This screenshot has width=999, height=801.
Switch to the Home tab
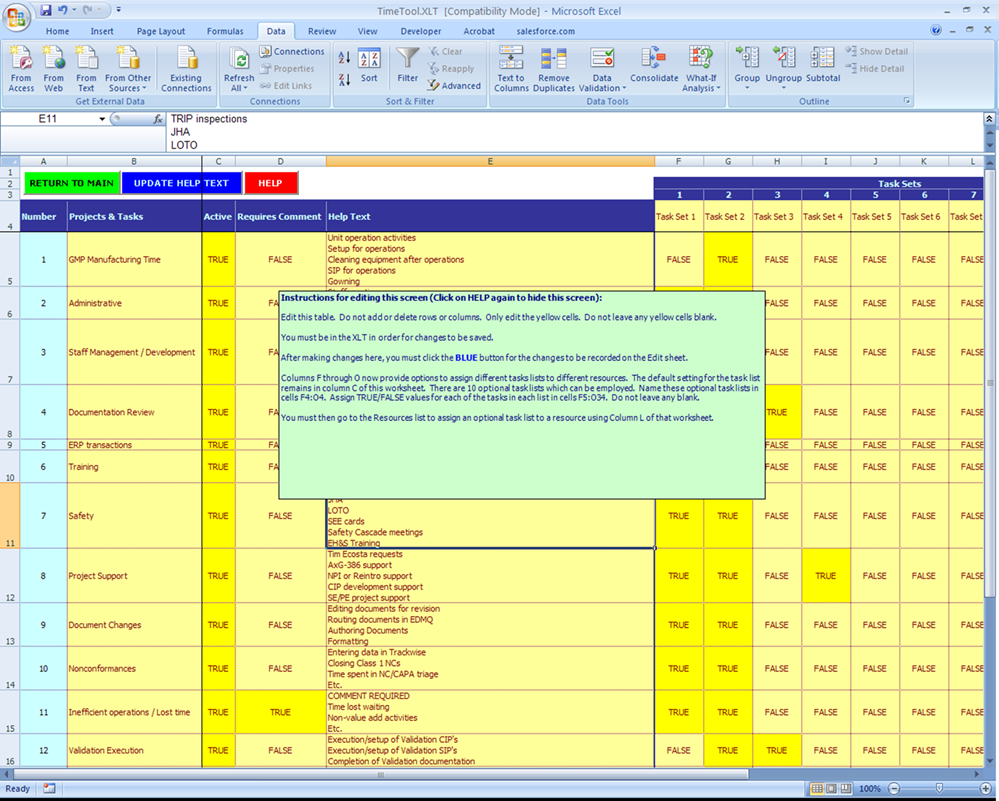click(x=57, y=31)
